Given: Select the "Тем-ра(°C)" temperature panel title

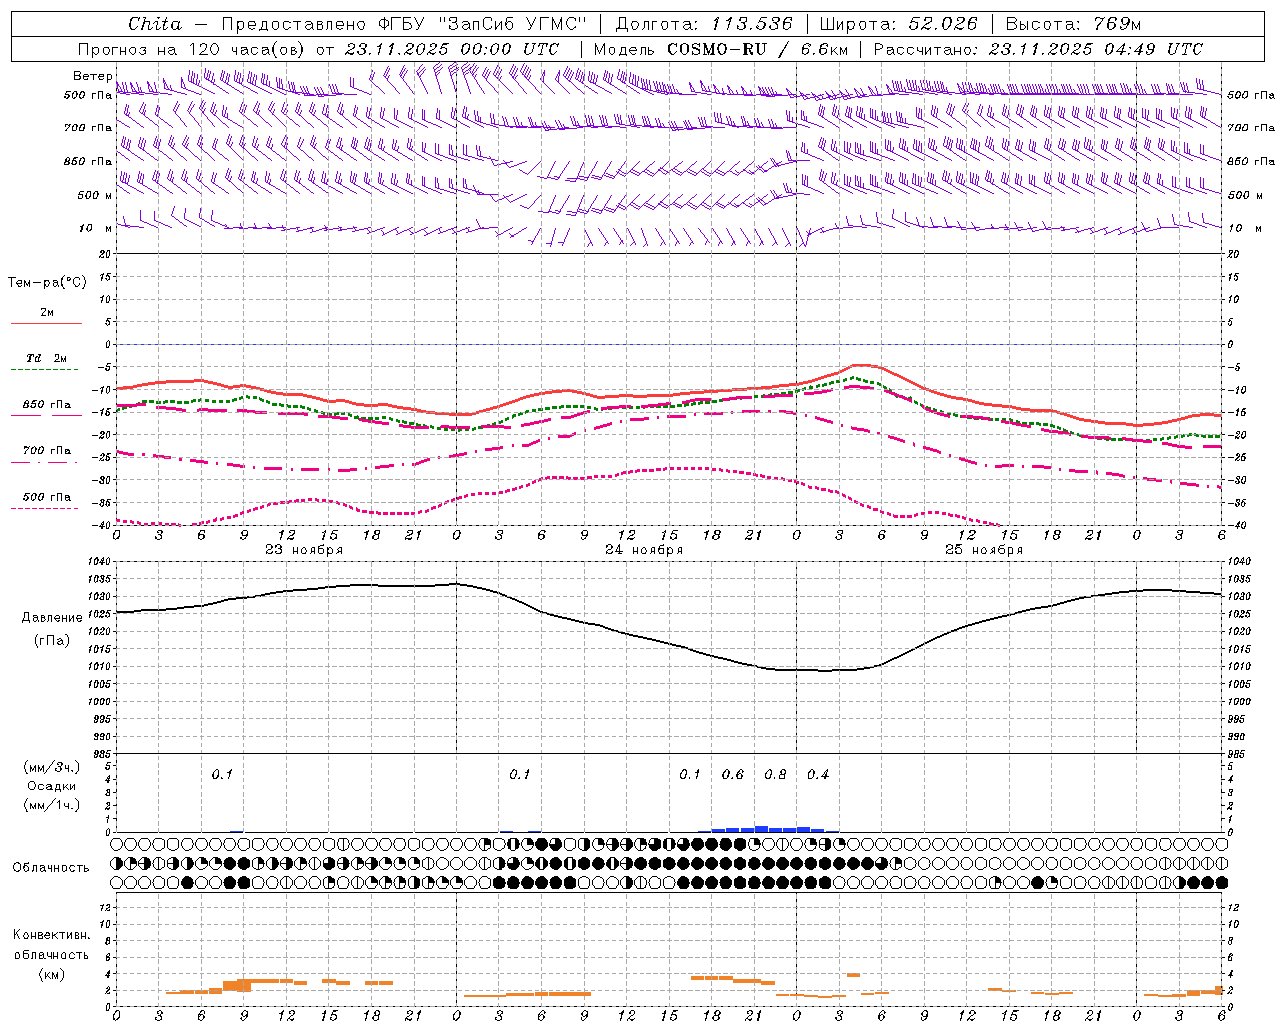Looking at the screenshot, I should point(47,283).
